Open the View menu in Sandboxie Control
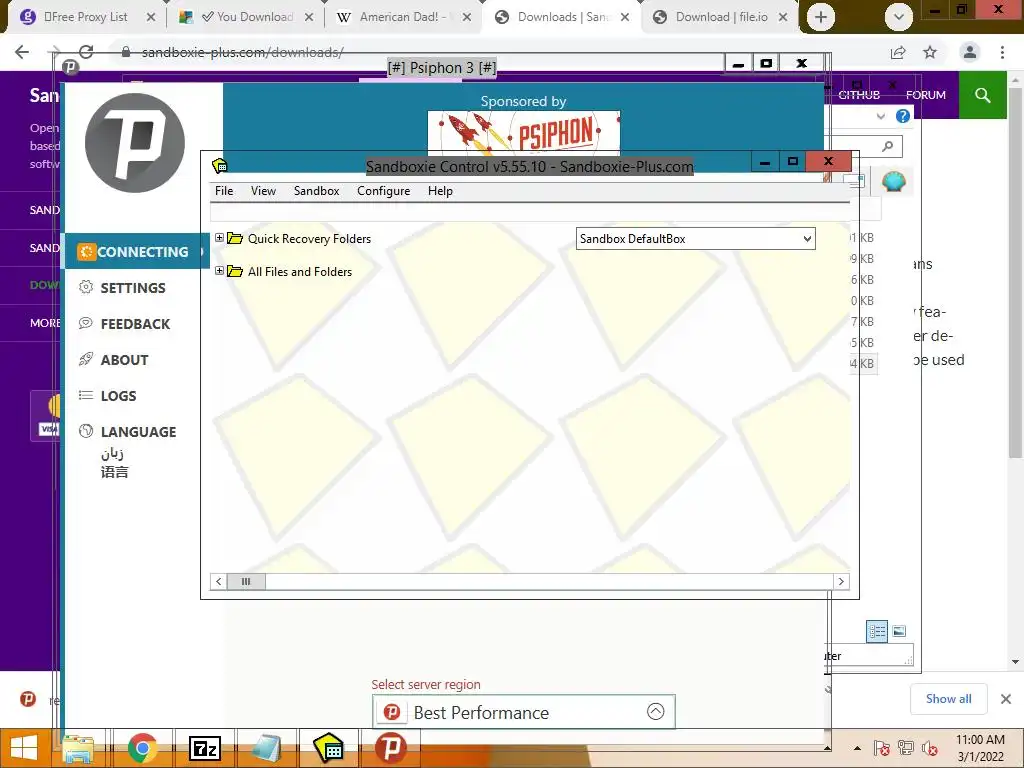This screenshot has height=768, width=1024. pyautogui.click(x=263, y=191)
